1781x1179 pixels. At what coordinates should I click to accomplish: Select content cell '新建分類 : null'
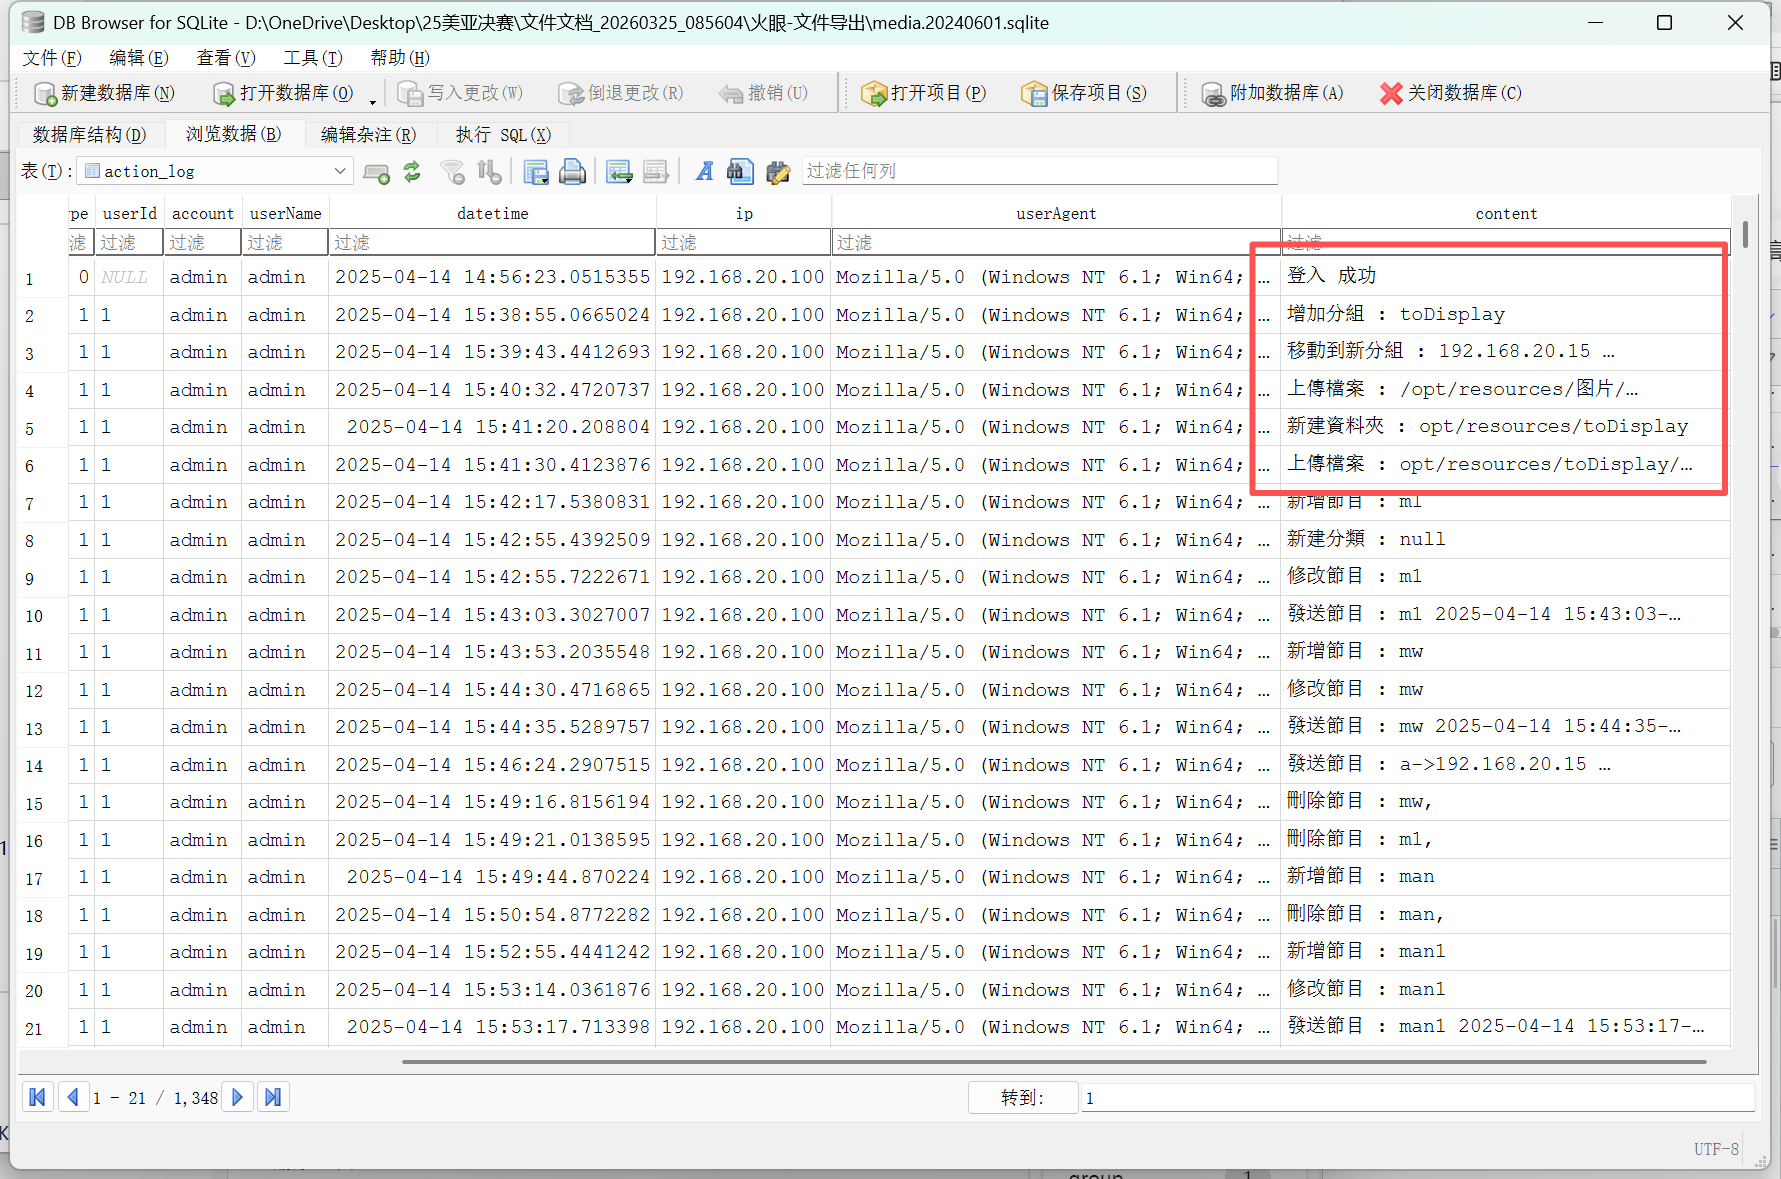(1505, 540)
